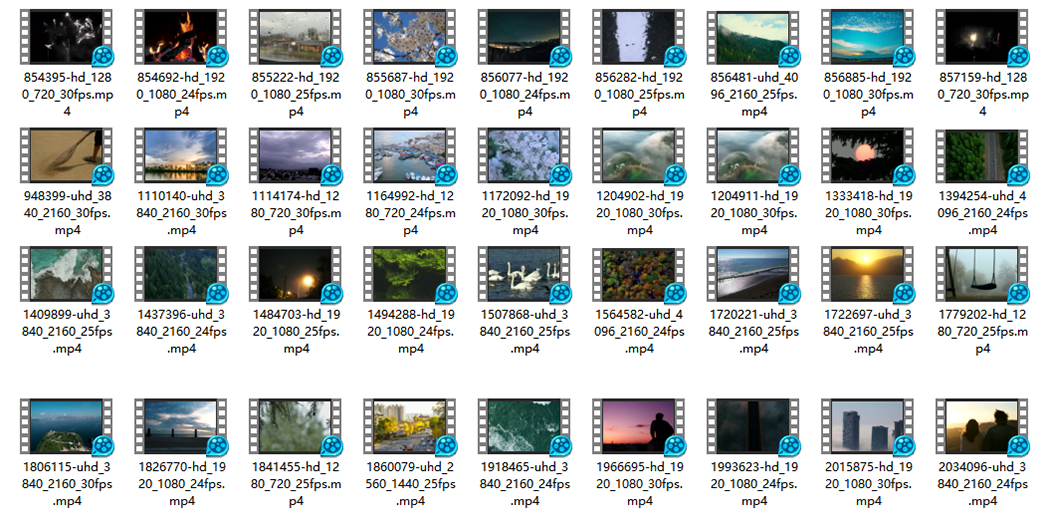Select the swing in fog video 1779202-hd
Image resolution: width=1048 pixels, height=514 pixels.
983,274
